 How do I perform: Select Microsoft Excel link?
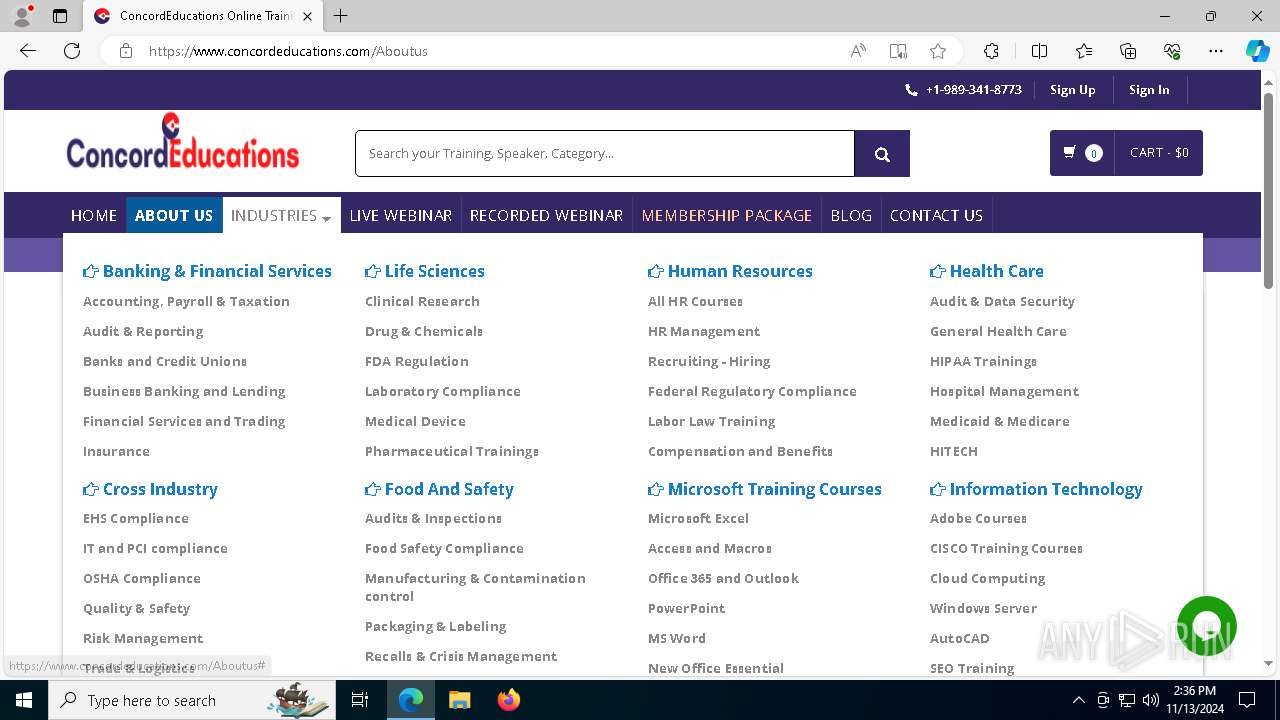tap(698, 518)
